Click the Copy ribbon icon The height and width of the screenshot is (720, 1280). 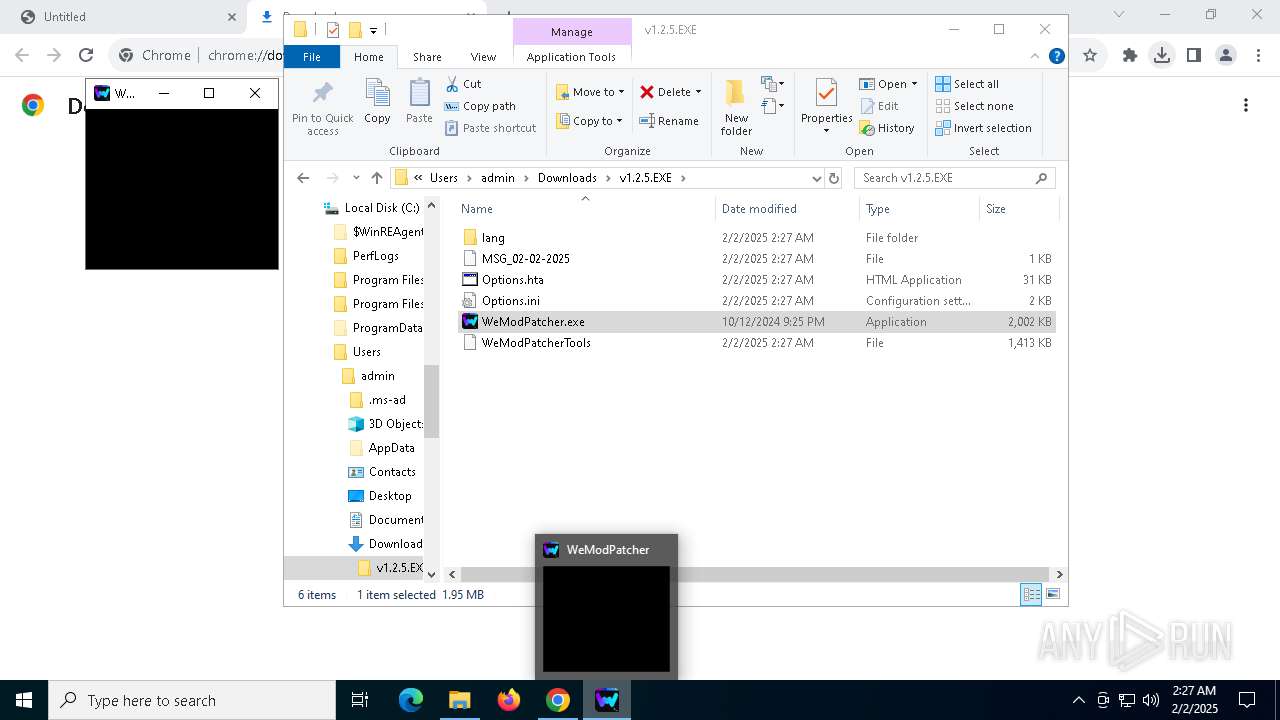[x=377, y=102]
